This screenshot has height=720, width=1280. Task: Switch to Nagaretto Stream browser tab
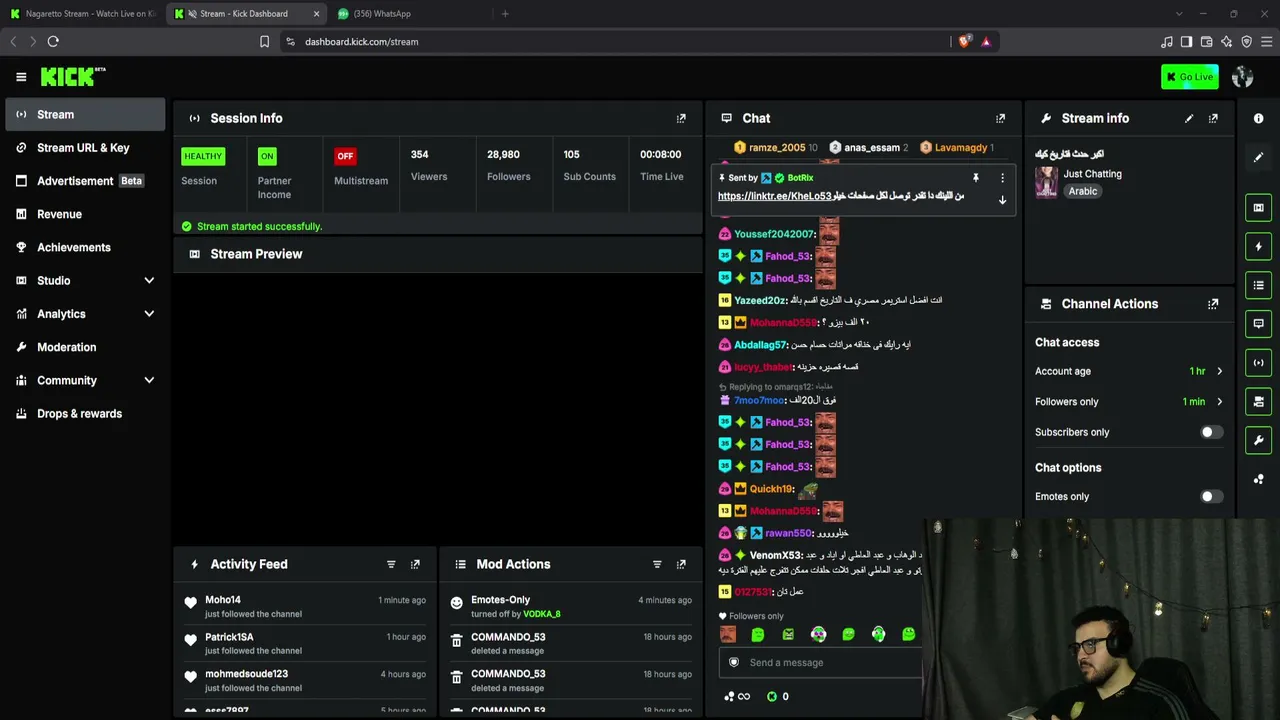coord(82,14)
